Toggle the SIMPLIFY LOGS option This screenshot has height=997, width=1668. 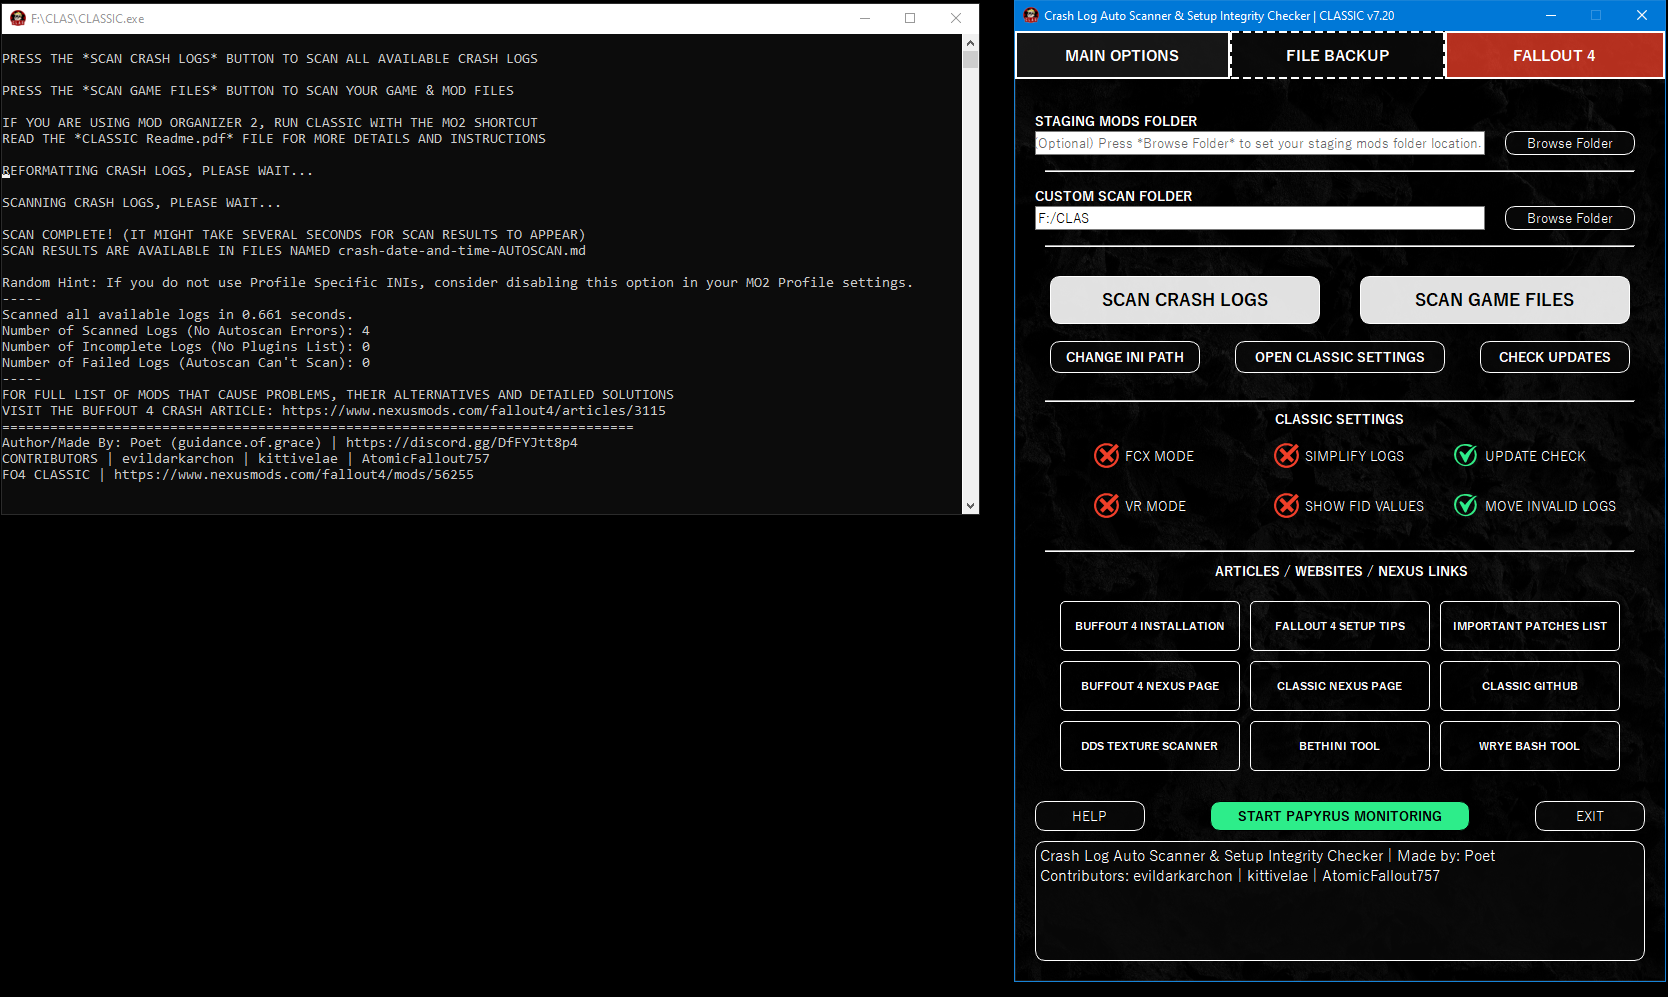pos(1286,456)
